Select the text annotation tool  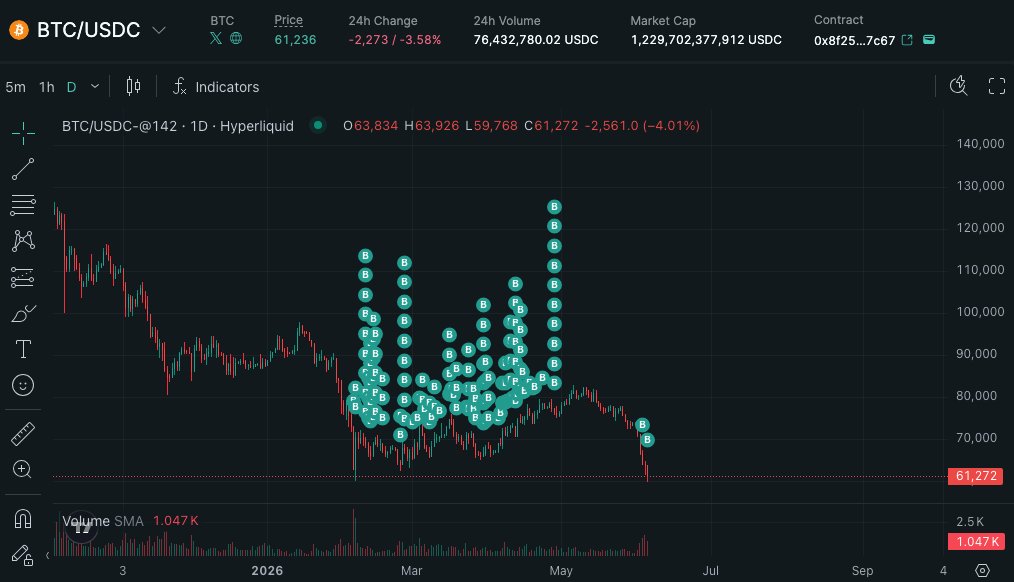23,349
